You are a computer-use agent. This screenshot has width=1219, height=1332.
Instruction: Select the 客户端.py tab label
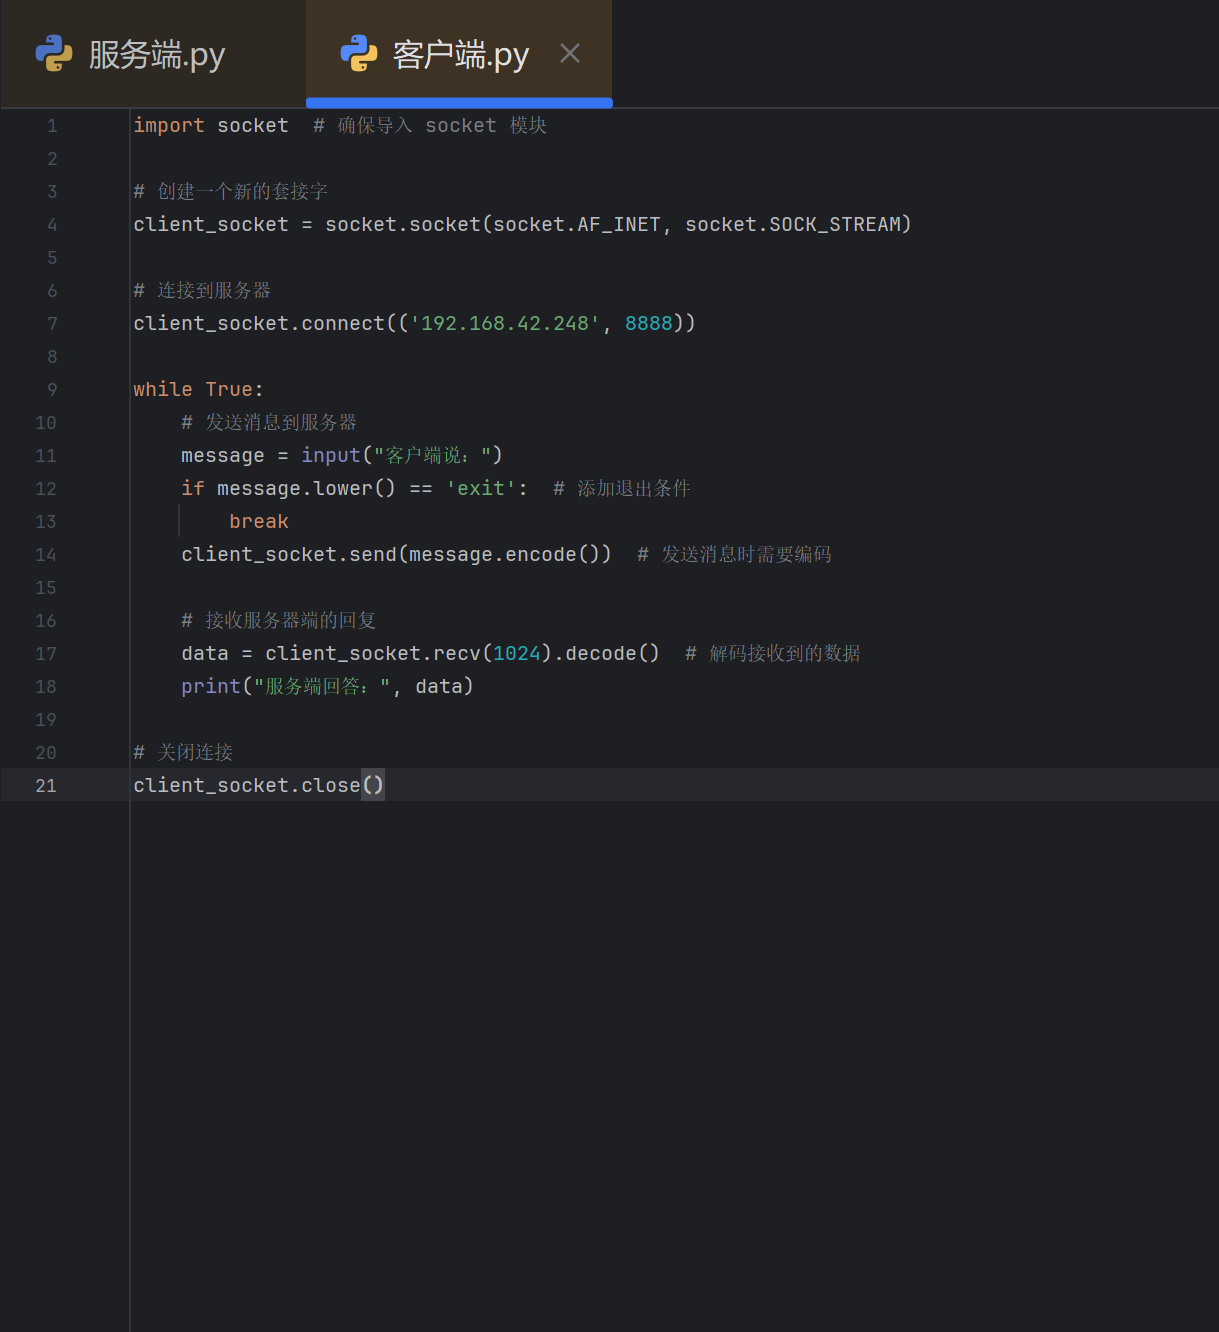460,55
